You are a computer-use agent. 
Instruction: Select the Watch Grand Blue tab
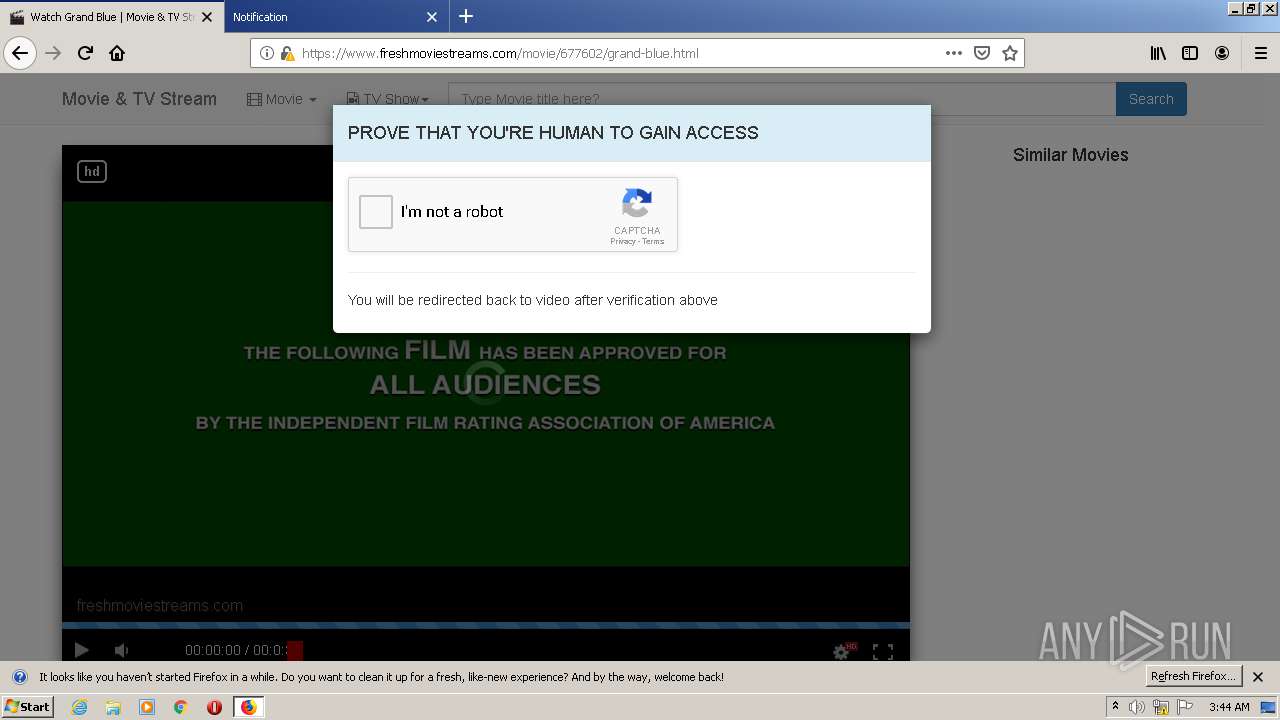(112, 17)
